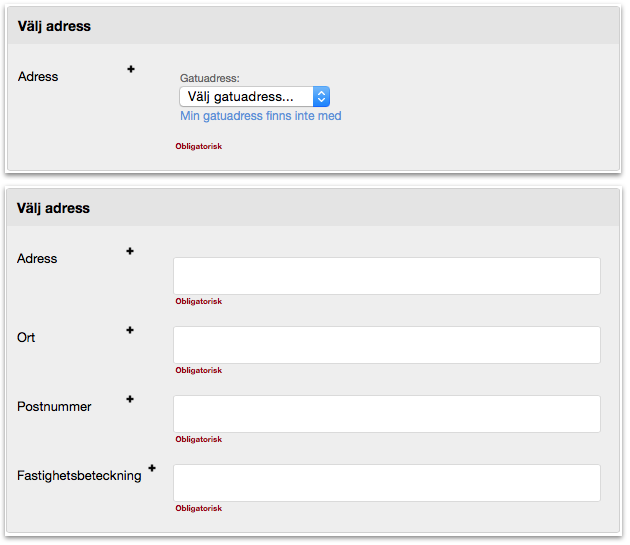This screenshot has height=545, width=630.
Task: Click the Ort field label
Action: tap(26, 338)
